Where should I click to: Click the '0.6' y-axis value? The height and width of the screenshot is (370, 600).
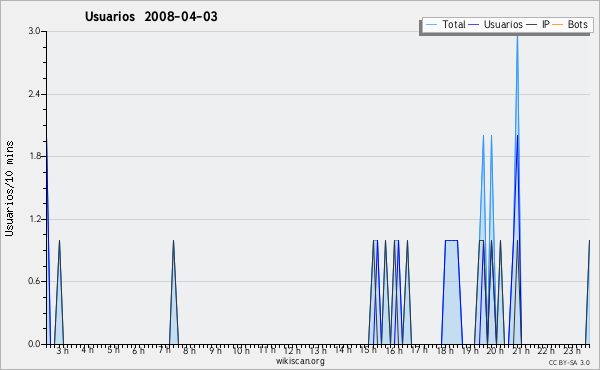click(x=34, y=281)
